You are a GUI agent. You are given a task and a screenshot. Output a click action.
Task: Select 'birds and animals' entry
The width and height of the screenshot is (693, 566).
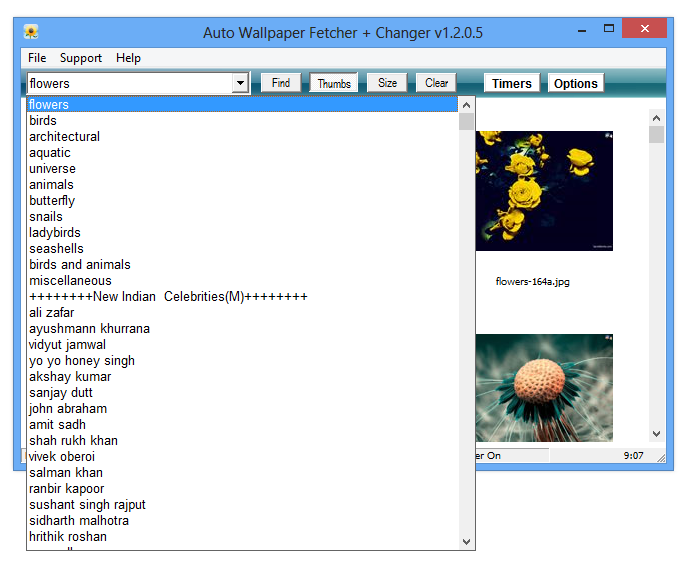tap(243, 265)
